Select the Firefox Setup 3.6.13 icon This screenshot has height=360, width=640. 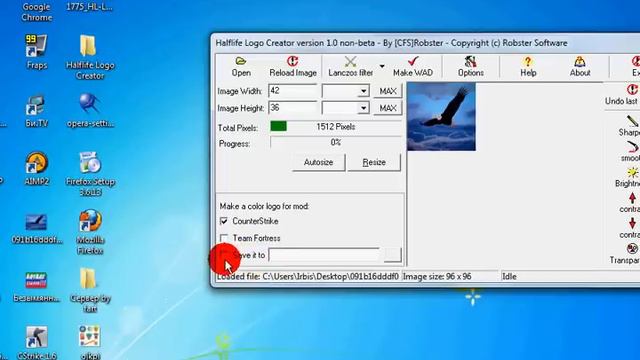click(x=90, y=173)
